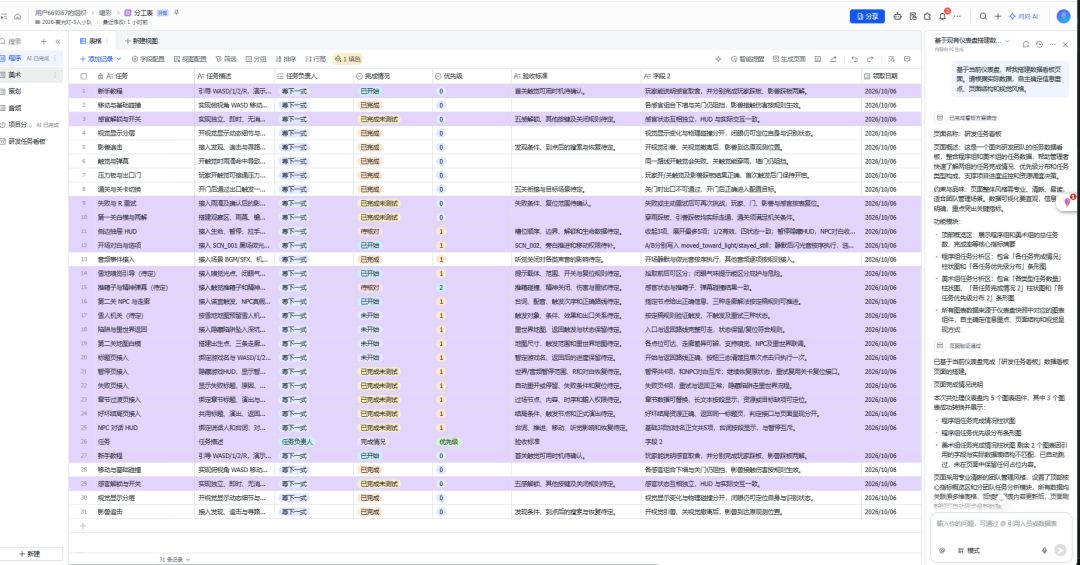Viewport: 1080px width, 565px height.
Task: Select the 策划 table in sidebar
Action: coord(31,91)
